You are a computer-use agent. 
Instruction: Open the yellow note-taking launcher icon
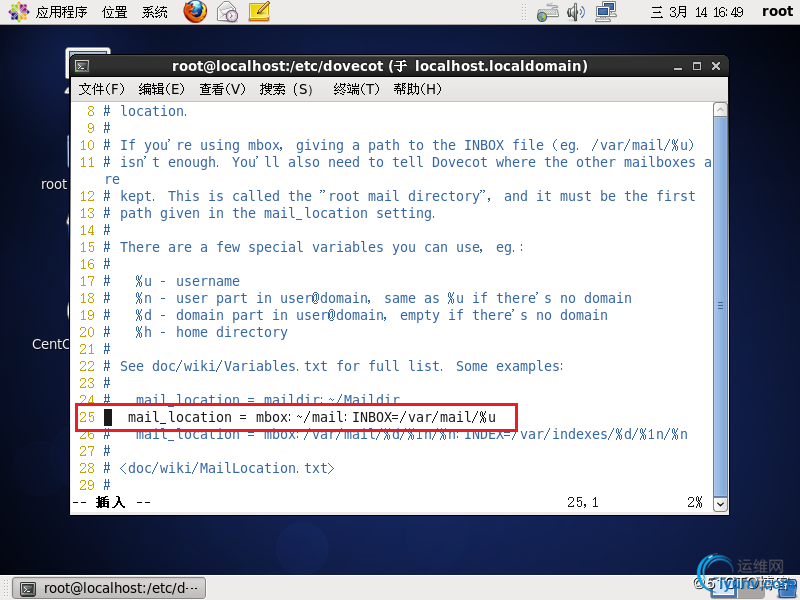click(x=259, y=11)
